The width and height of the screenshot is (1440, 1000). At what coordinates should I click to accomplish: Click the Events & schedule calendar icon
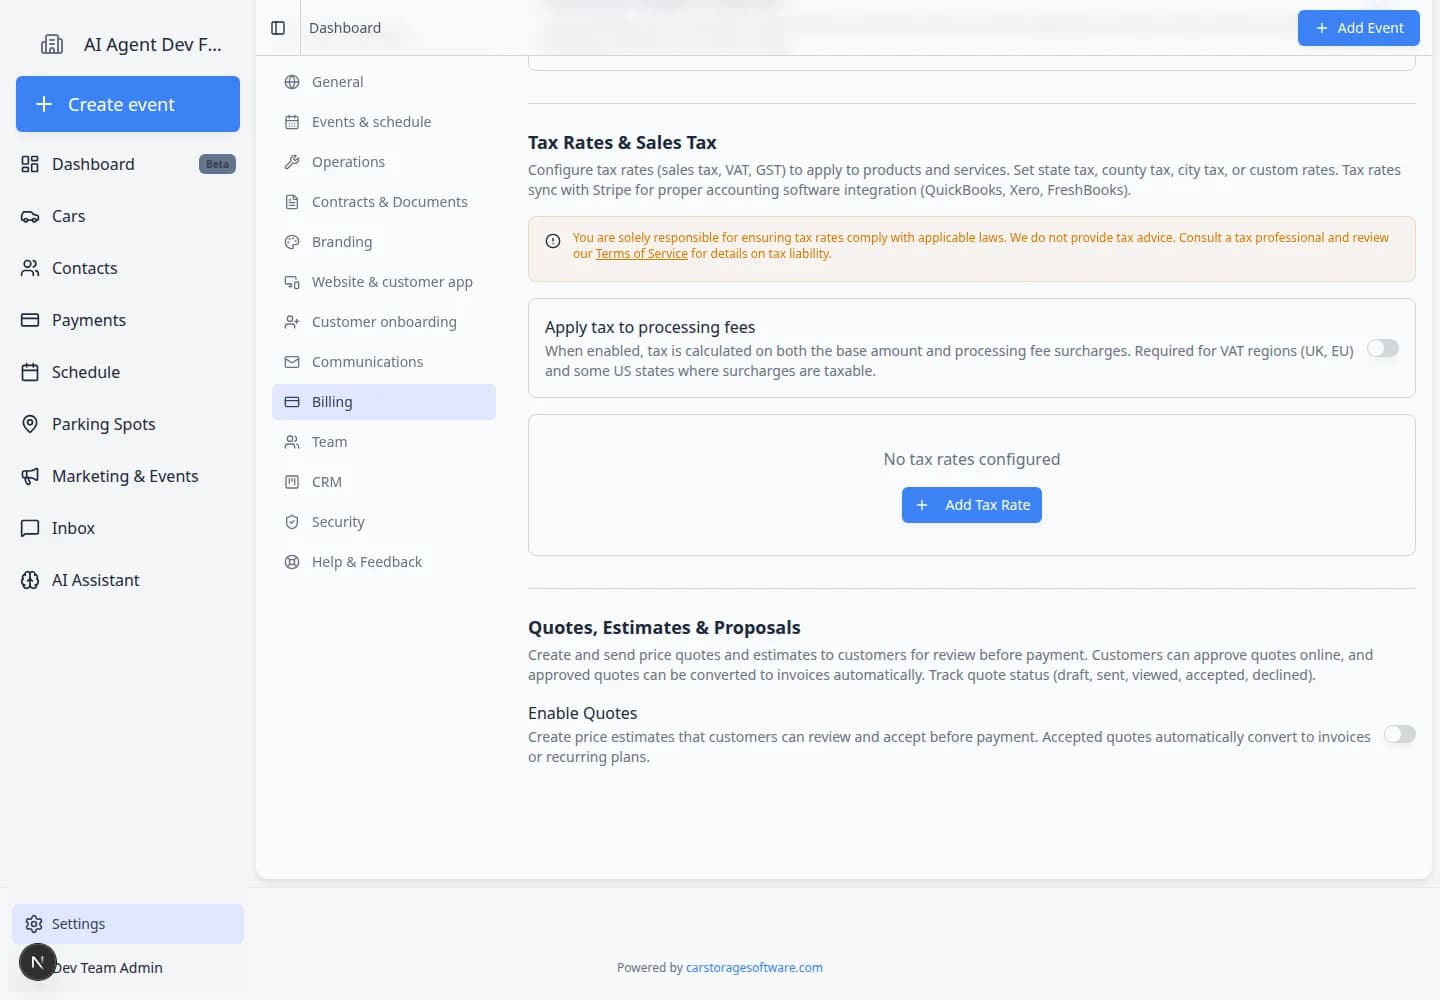click(x=292, y=122)
